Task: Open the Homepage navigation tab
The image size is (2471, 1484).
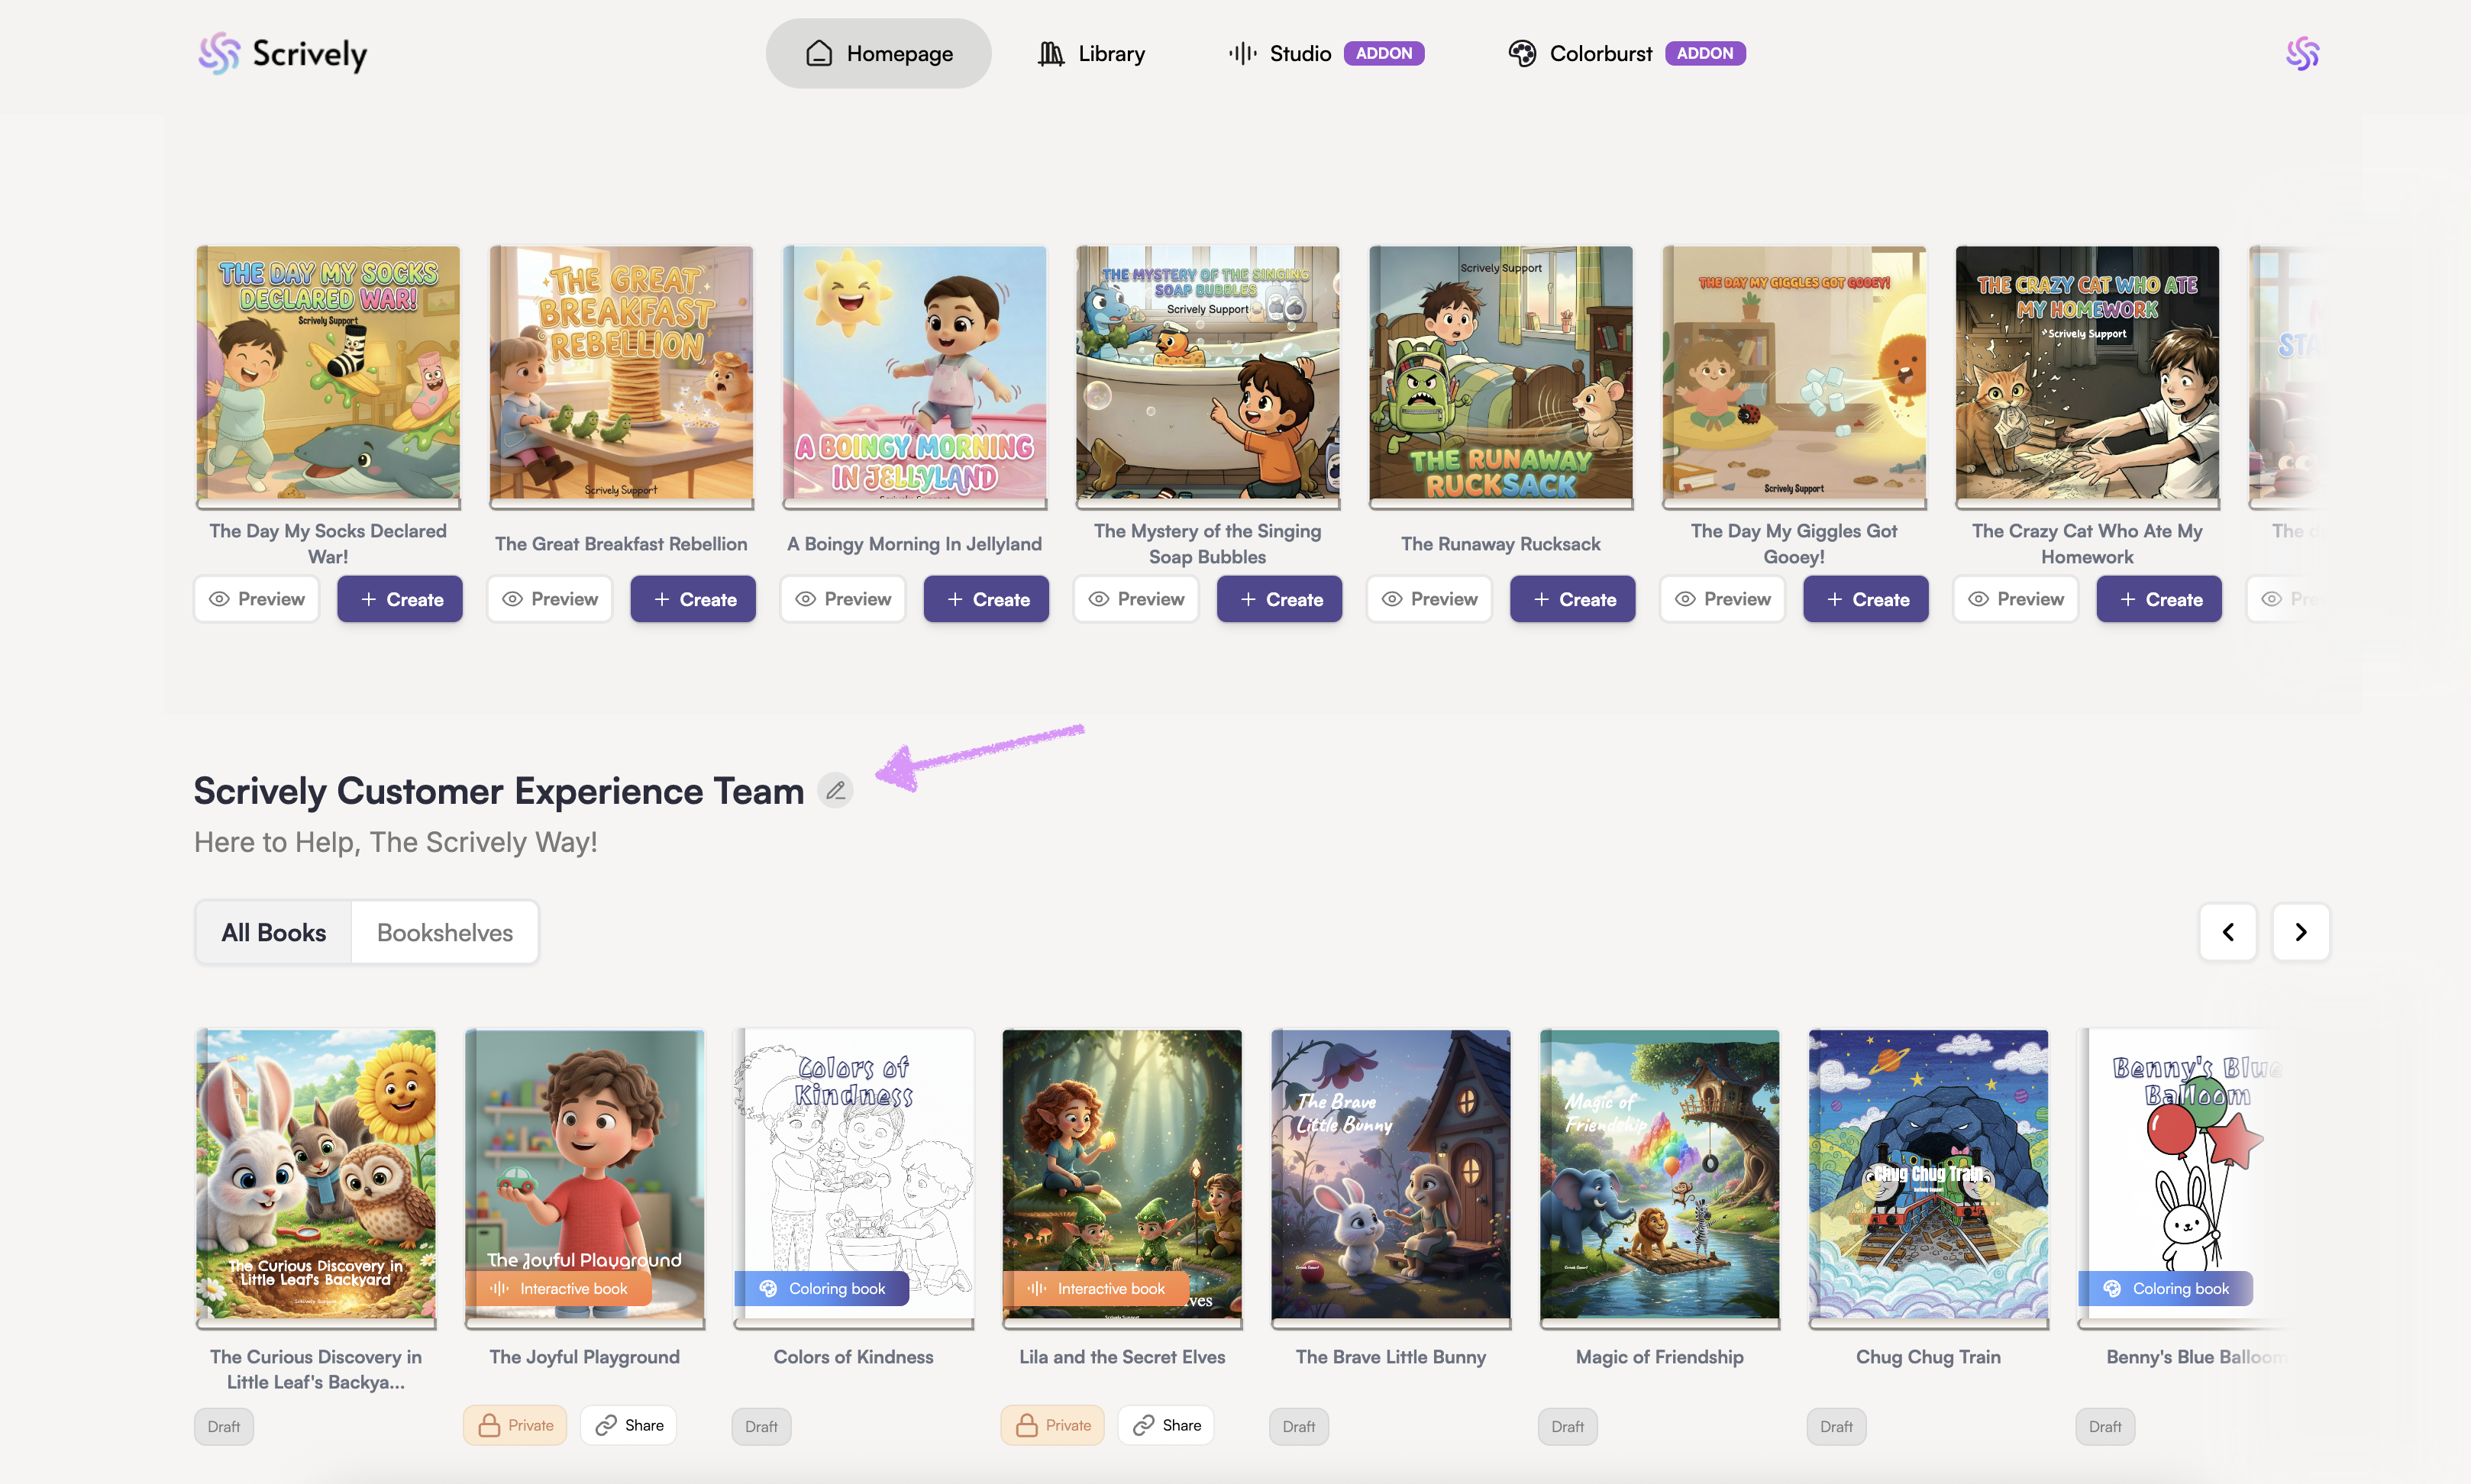Action: coord(878,54)
